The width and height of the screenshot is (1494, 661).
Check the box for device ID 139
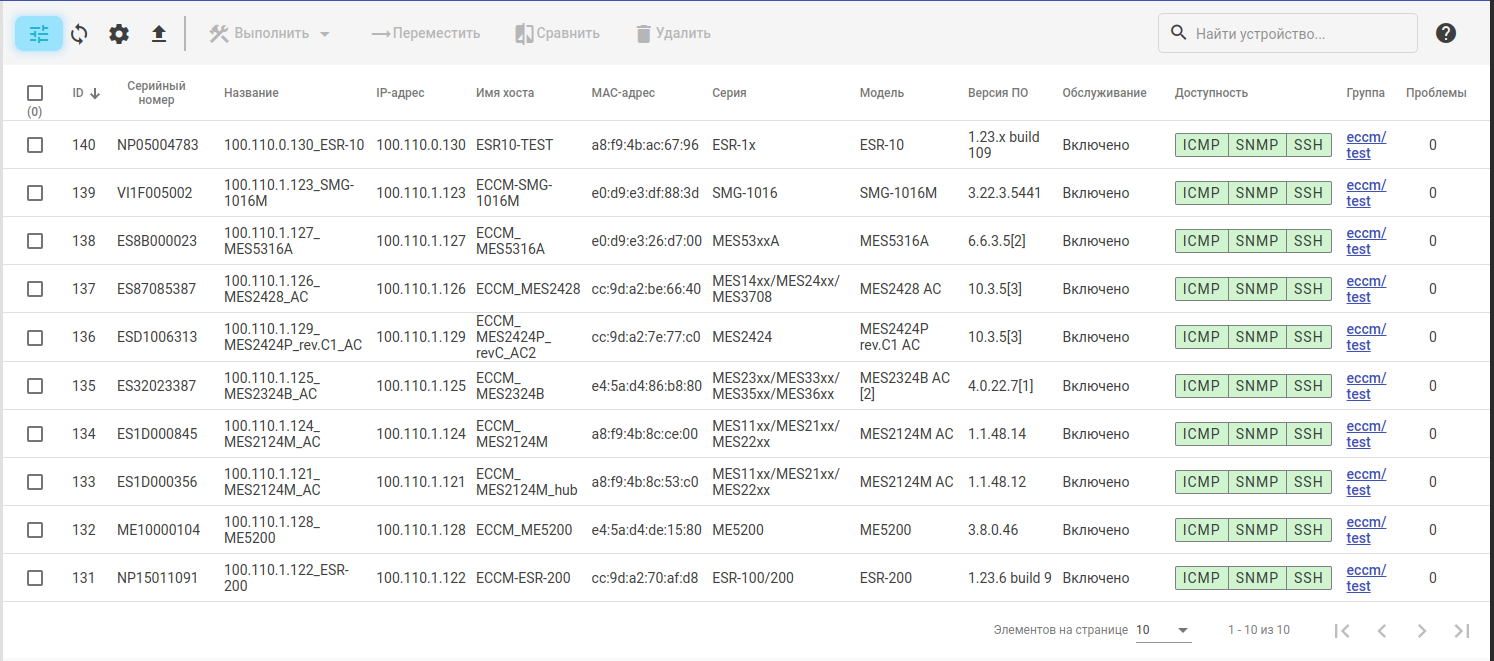point(35,193)
